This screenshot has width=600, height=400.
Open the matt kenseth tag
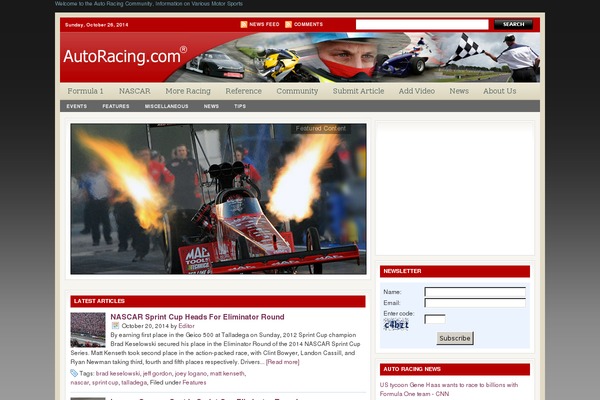click(x=227, y=374)
